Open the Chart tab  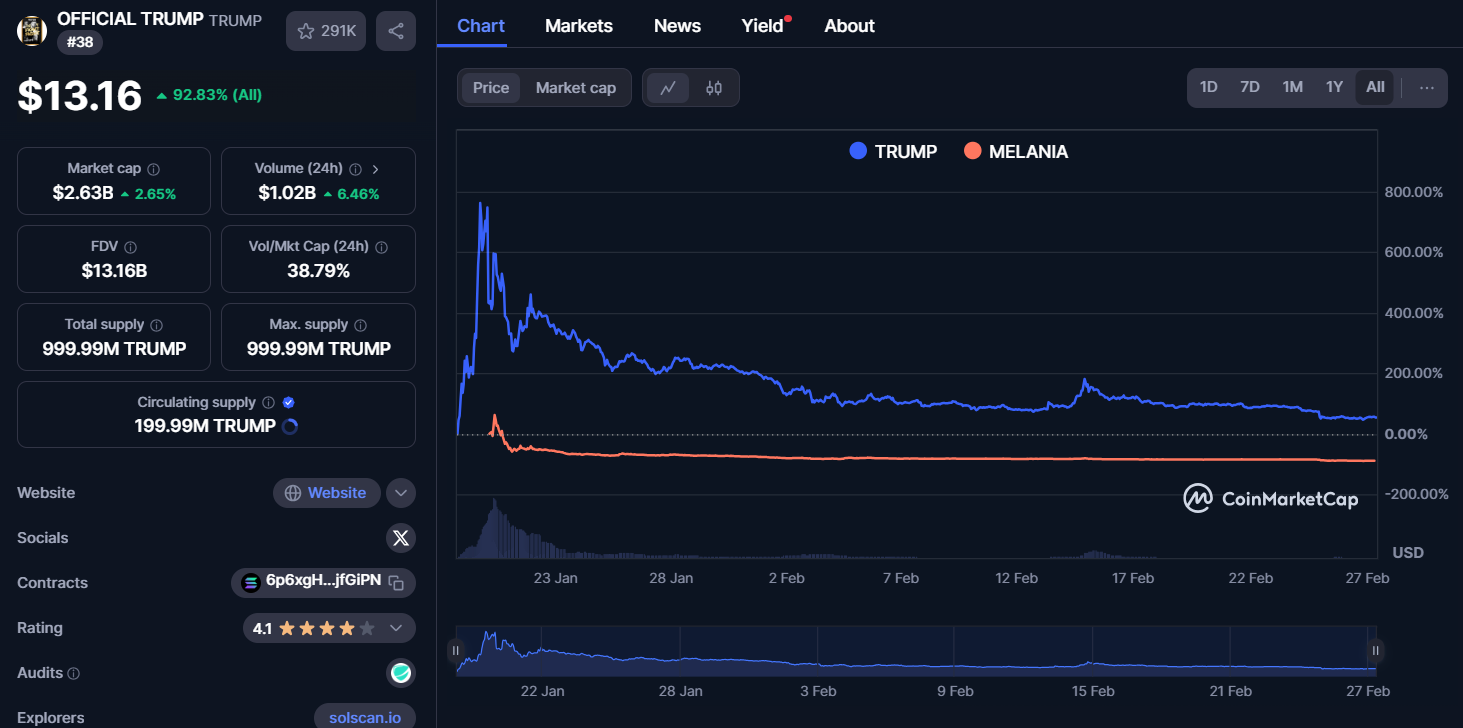(481, 26)
